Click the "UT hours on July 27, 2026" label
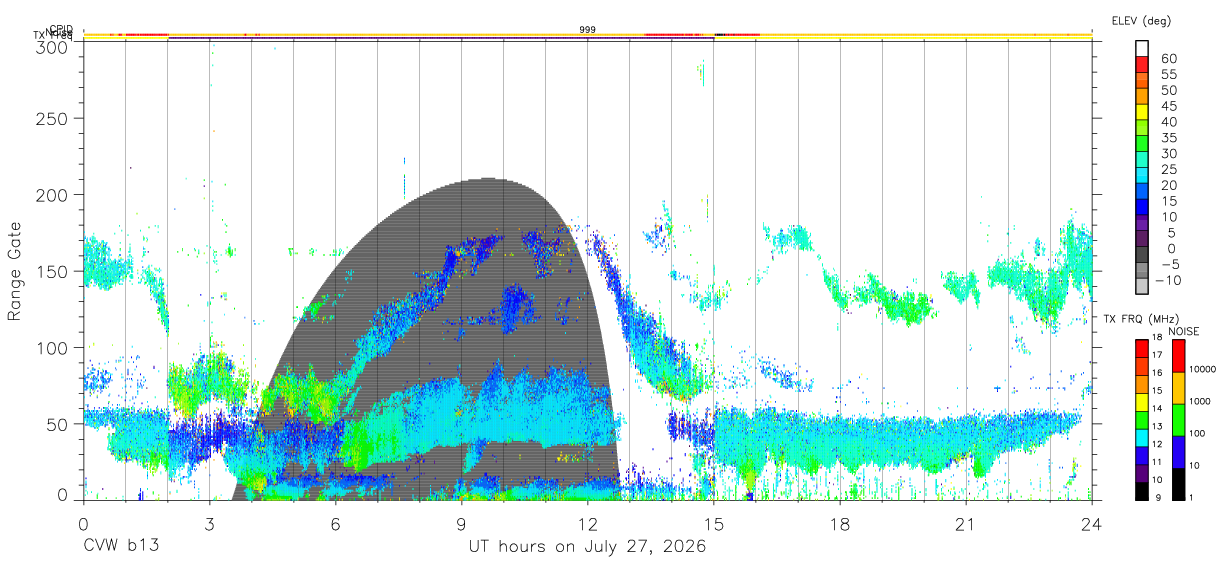1228x567 pixels. [587, 547]
